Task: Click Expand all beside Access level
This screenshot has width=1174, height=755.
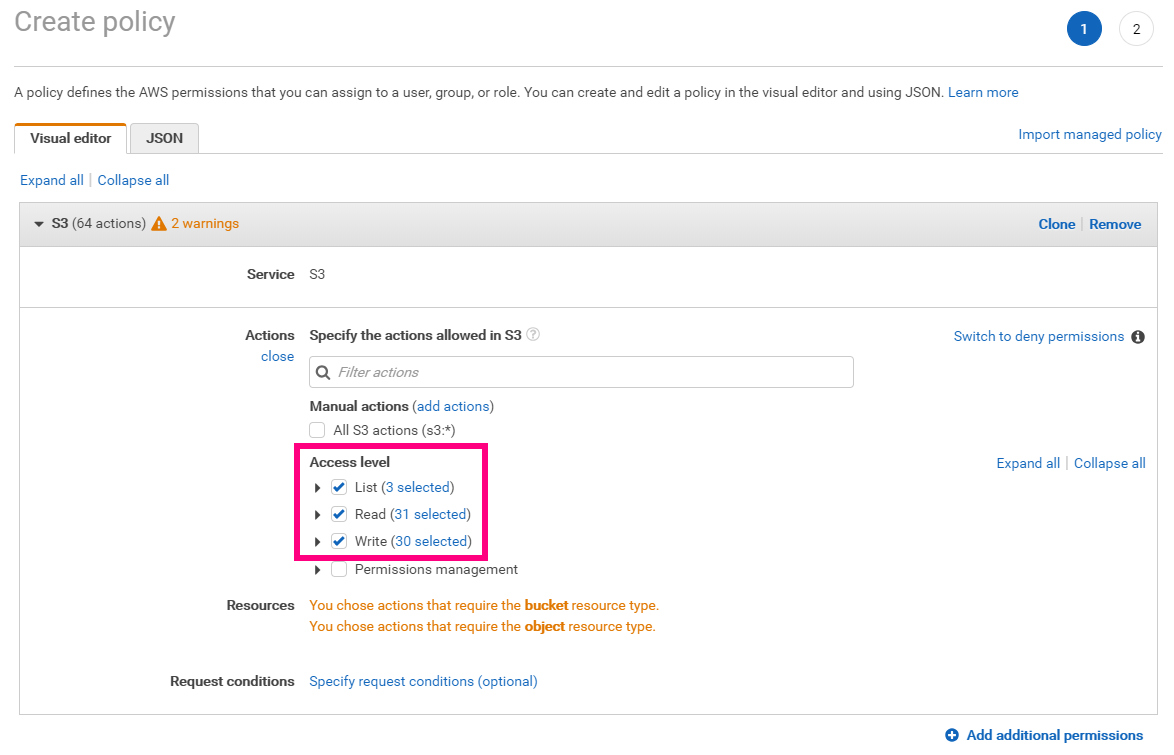Action: click(1028, 463)
